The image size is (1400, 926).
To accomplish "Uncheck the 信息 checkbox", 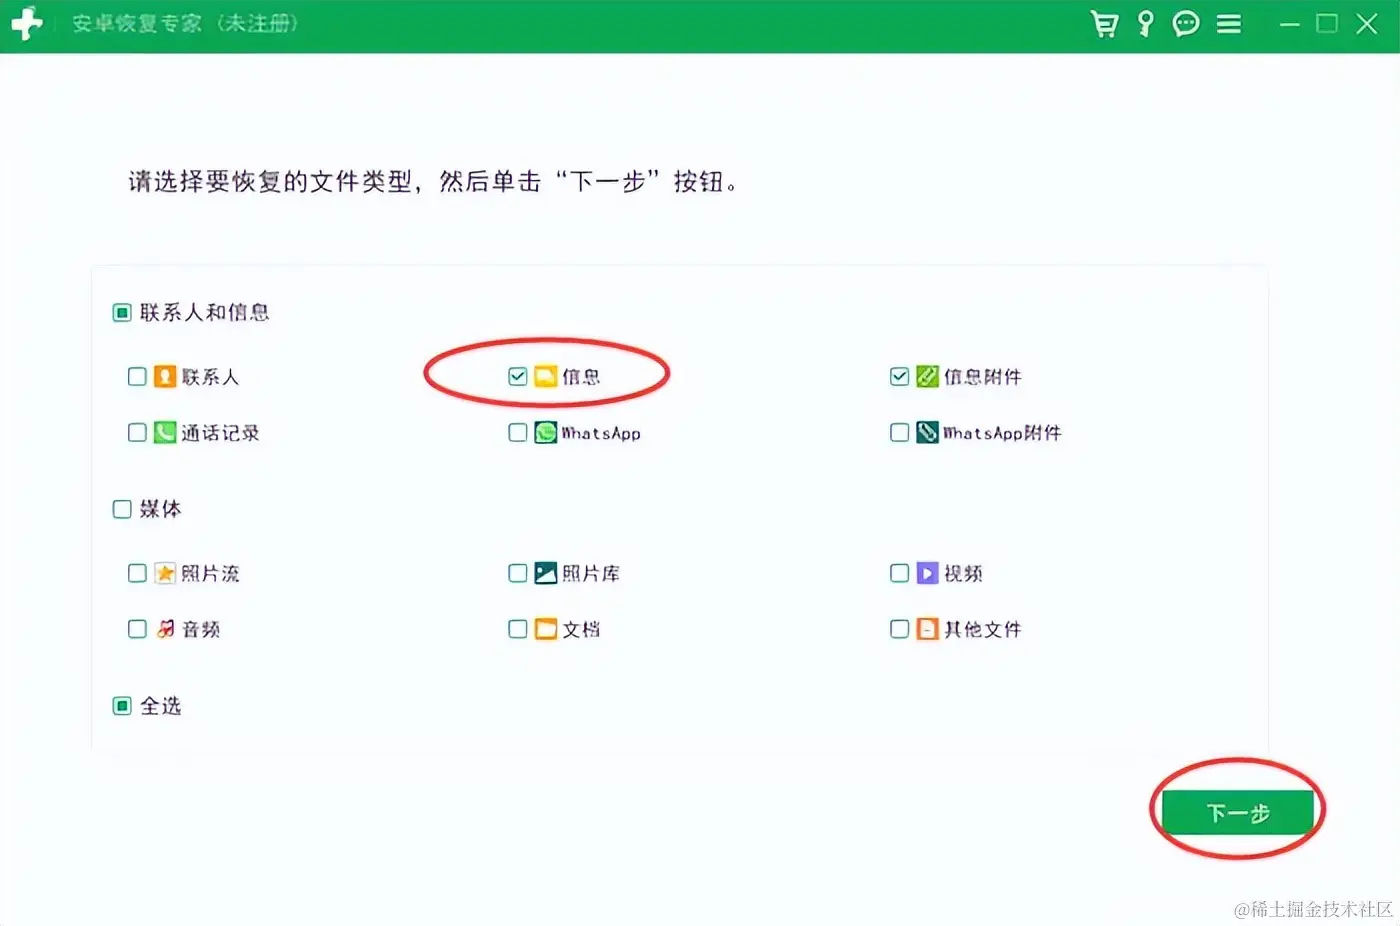I will (x=517, y=377).
